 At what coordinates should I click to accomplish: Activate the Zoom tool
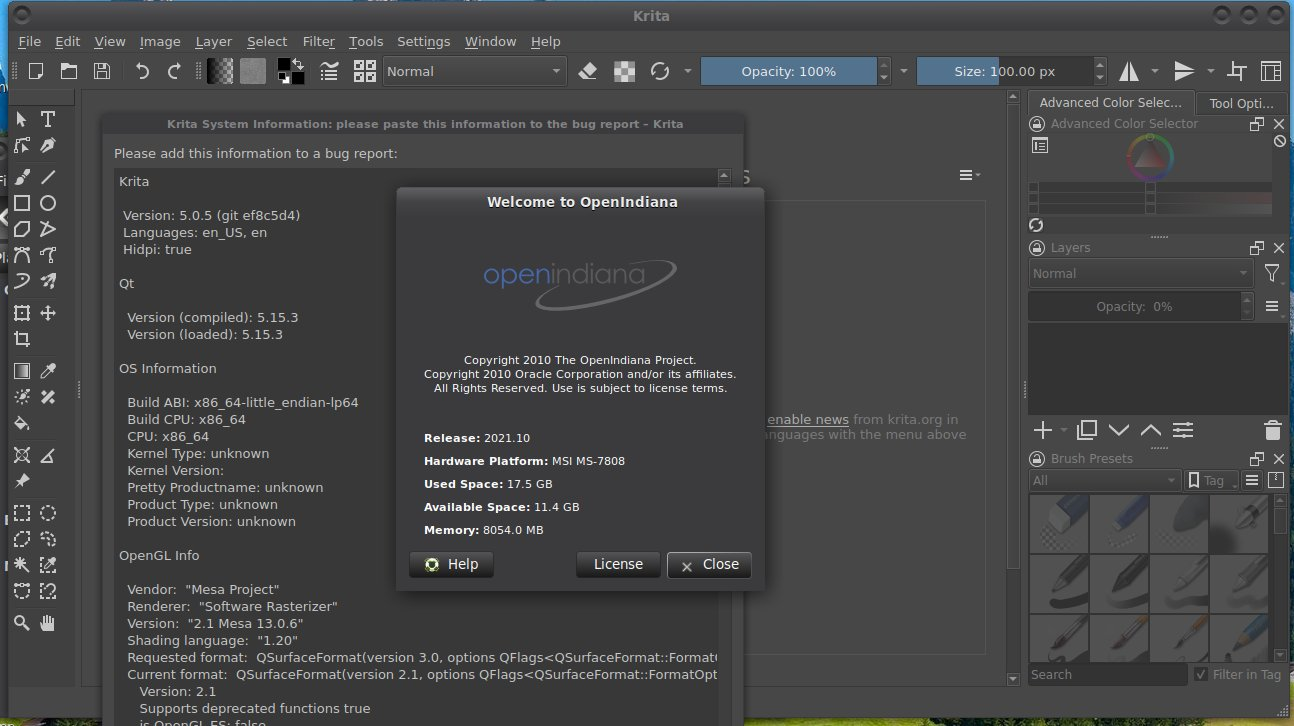coord(21,623)
